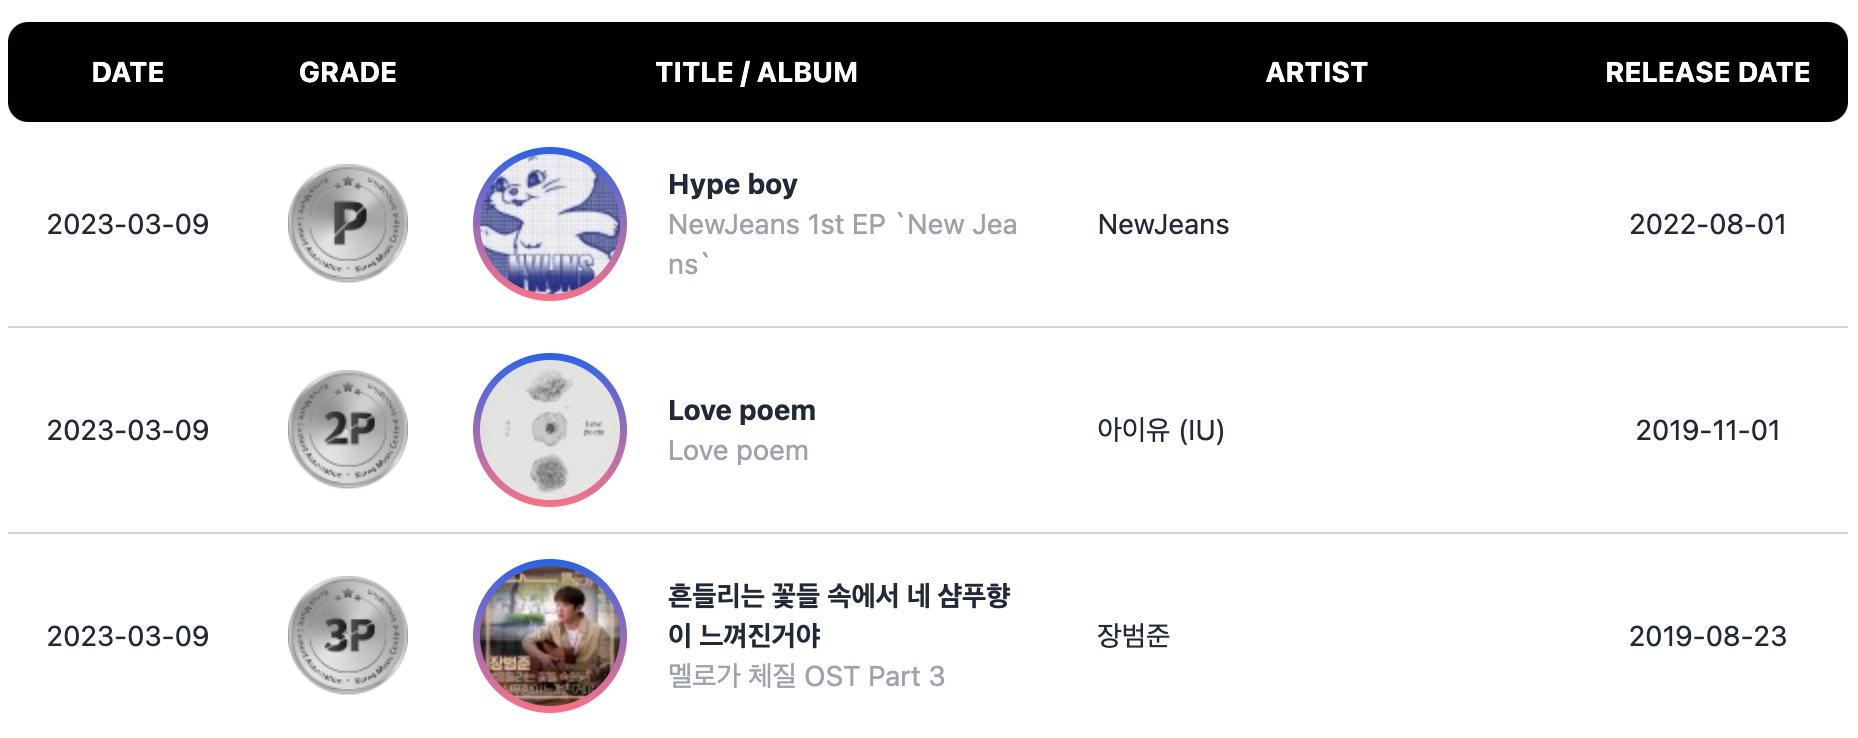Sort by the GRADE column header
The width and height of the screenshot is (1858, 738).
click(348, 72)
